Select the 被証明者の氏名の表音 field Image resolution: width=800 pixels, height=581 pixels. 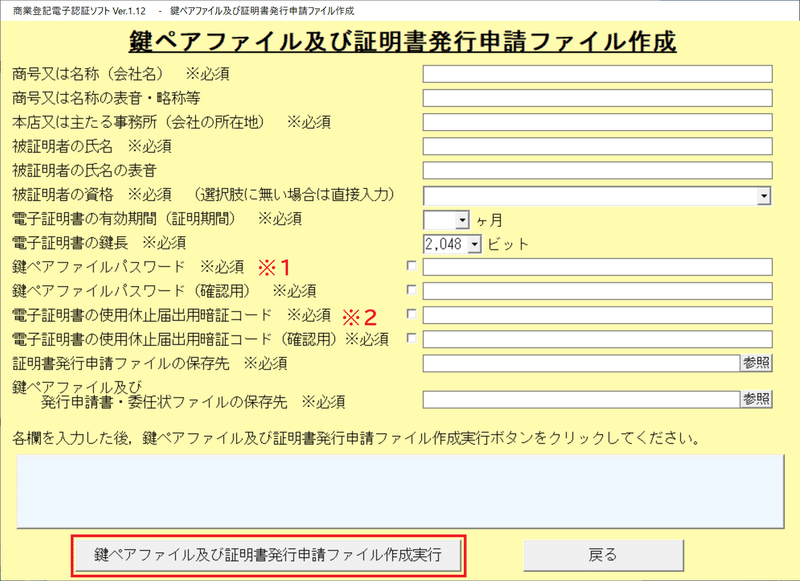[598, 168]
